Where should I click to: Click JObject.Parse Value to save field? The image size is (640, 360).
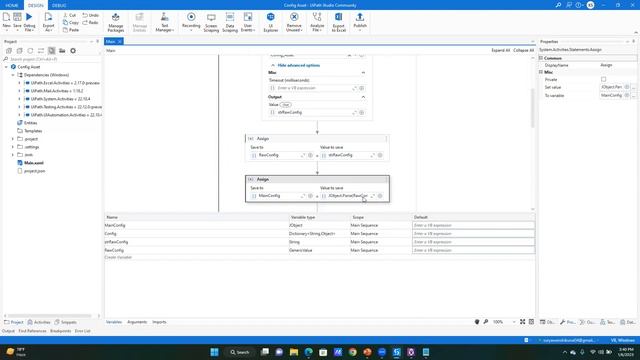pyautogui.click(x=349, y=196)
